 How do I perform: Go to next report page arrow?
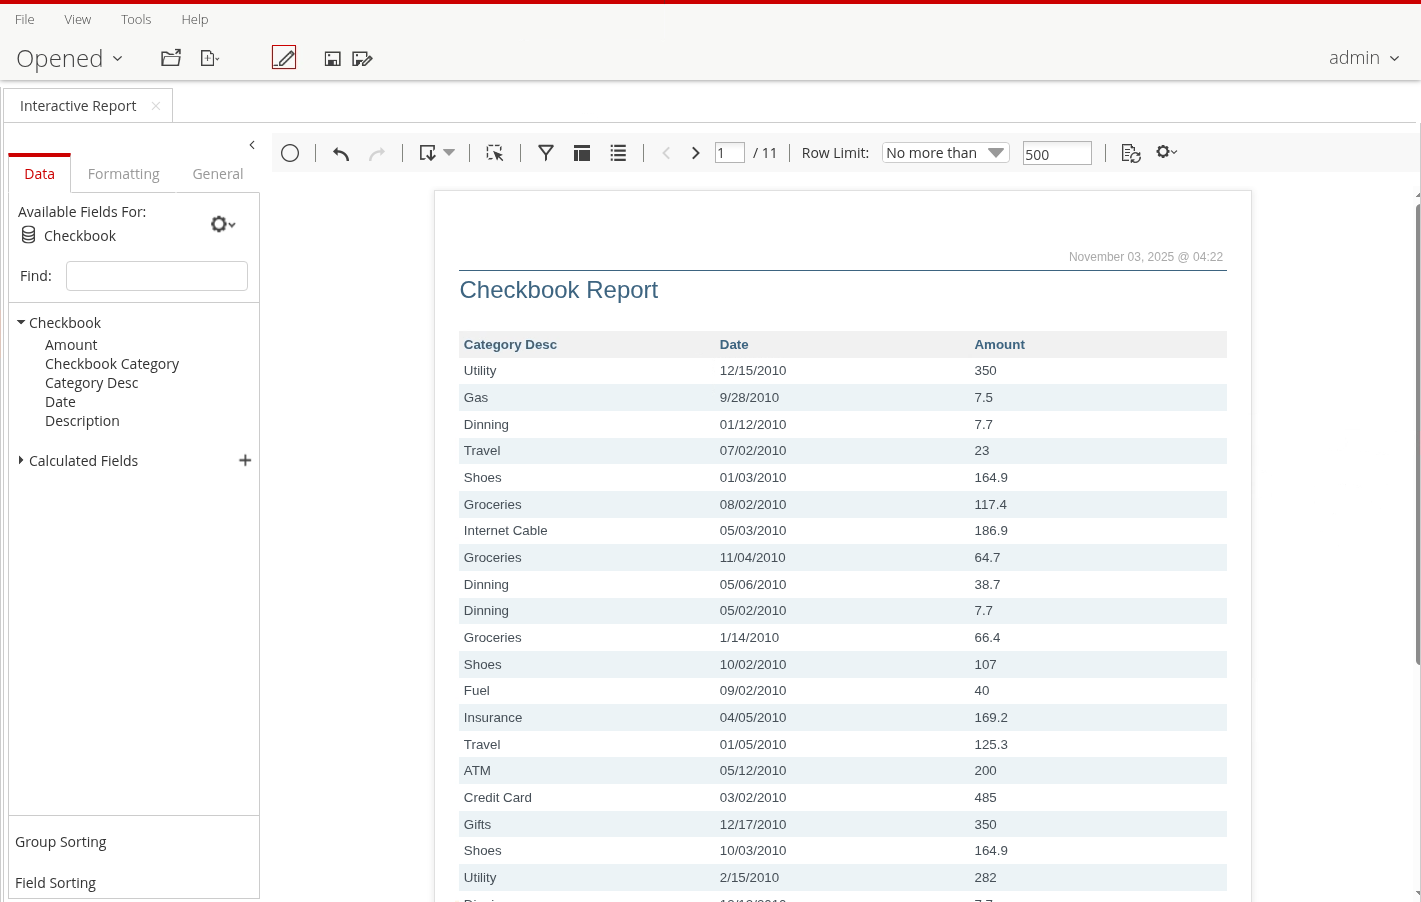coord(695,153)
